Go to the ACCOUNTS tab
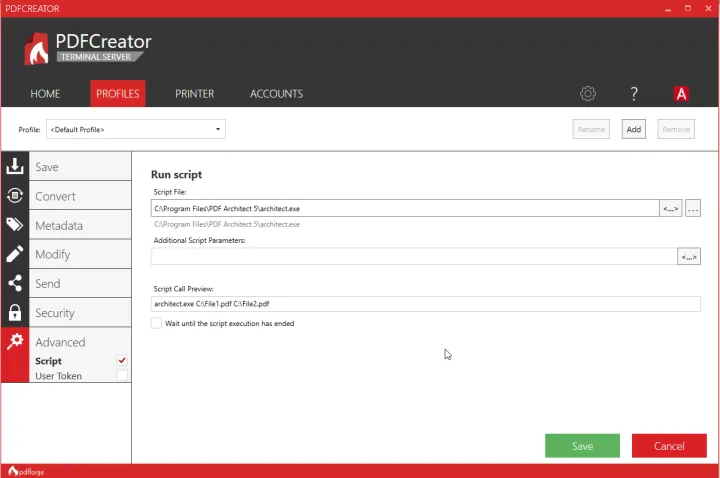Screen dimensions: 720x478 tap(276, 94)
